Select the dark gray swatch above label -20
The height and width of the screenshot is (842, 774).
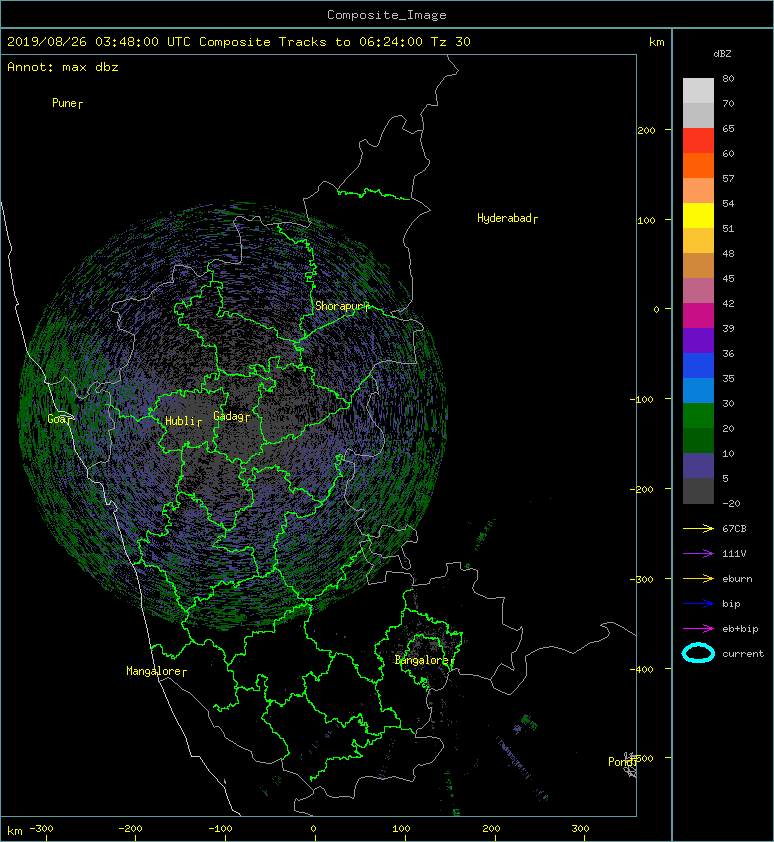tap(698, 490)
